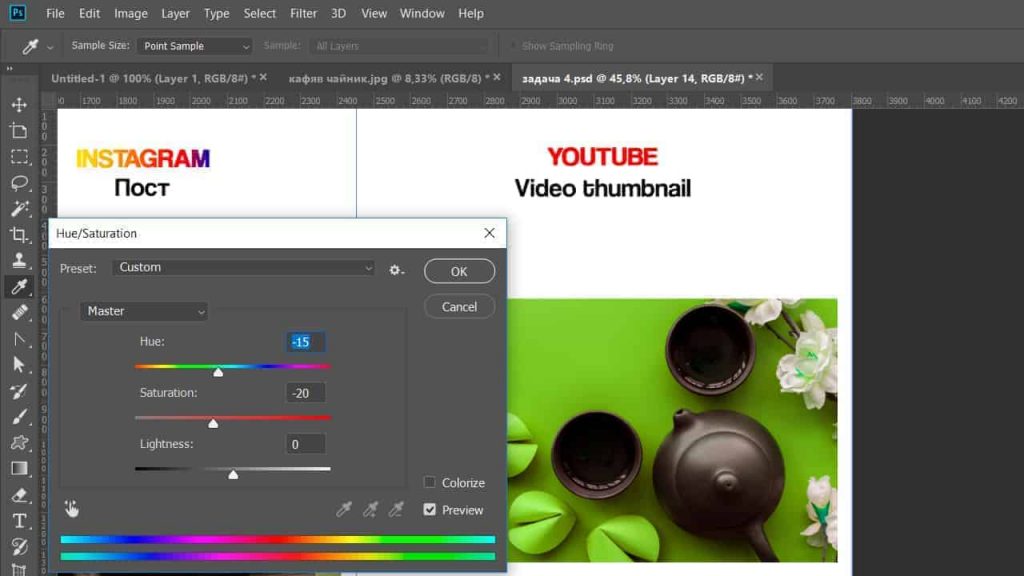Click the green teapot image on canvas
The height and width of the screenshot is (576, 1024).
point(672,430)
